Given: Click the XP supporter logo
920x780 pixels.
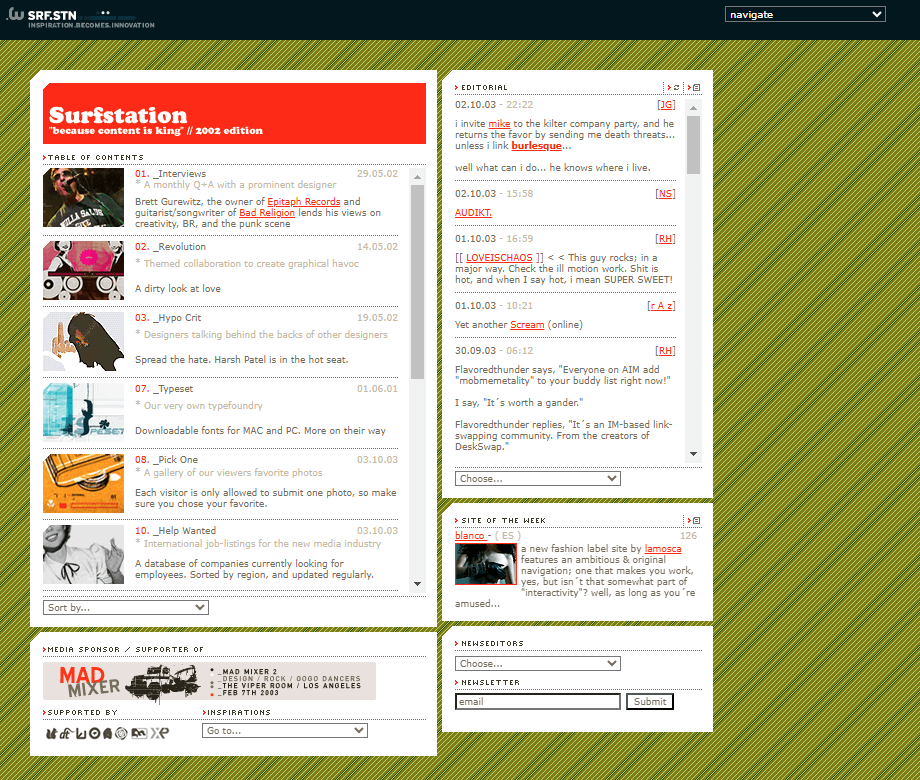Looking at the screenshot, I should 160,733.
